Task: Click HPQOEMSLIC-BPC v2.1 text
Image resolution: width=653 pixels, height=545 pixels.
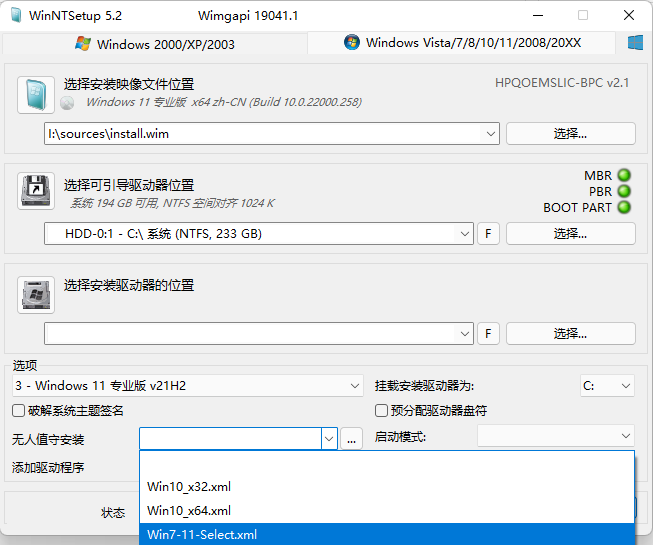Action: tap(562, 83)
